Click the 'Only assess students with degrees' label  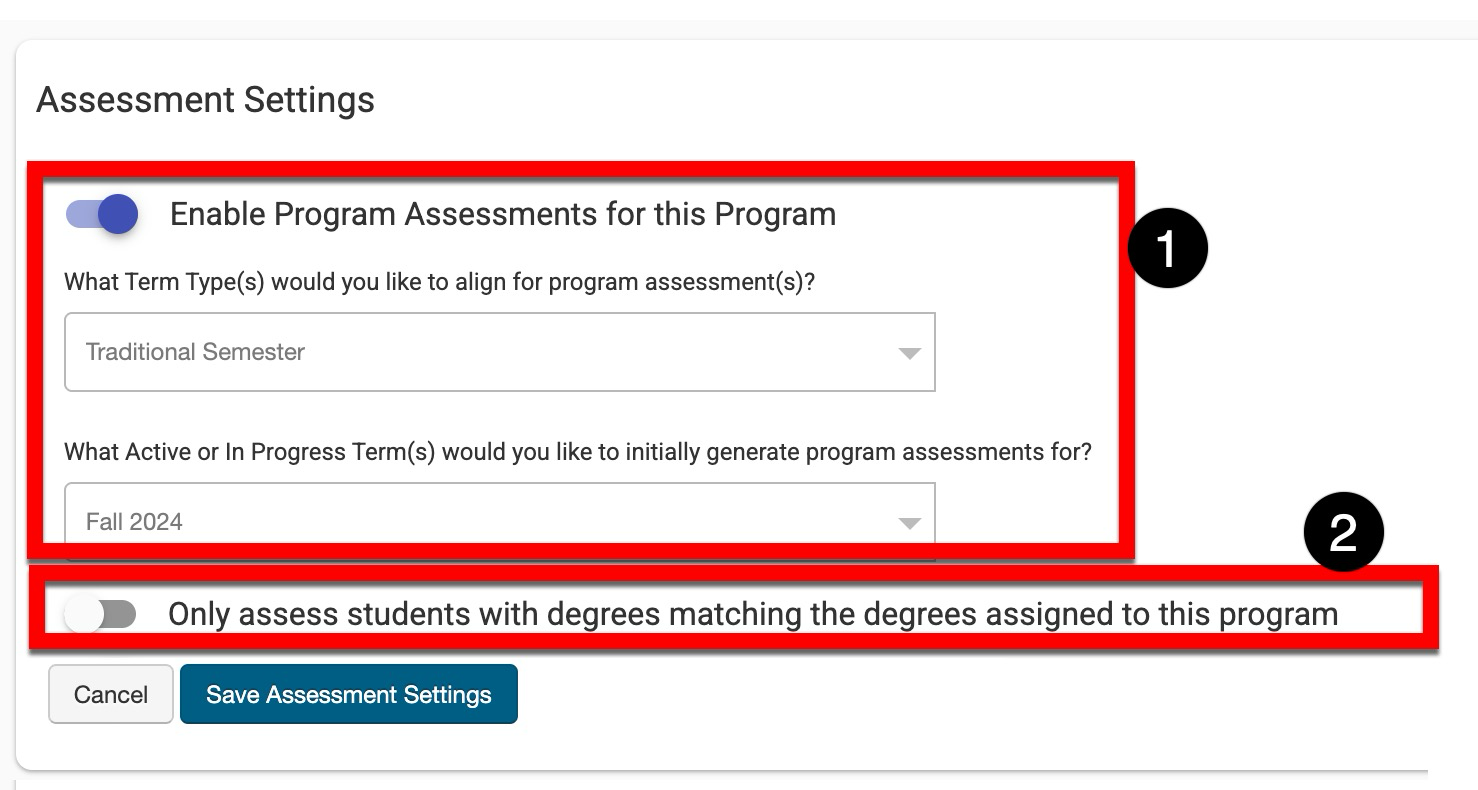(752, 614)
